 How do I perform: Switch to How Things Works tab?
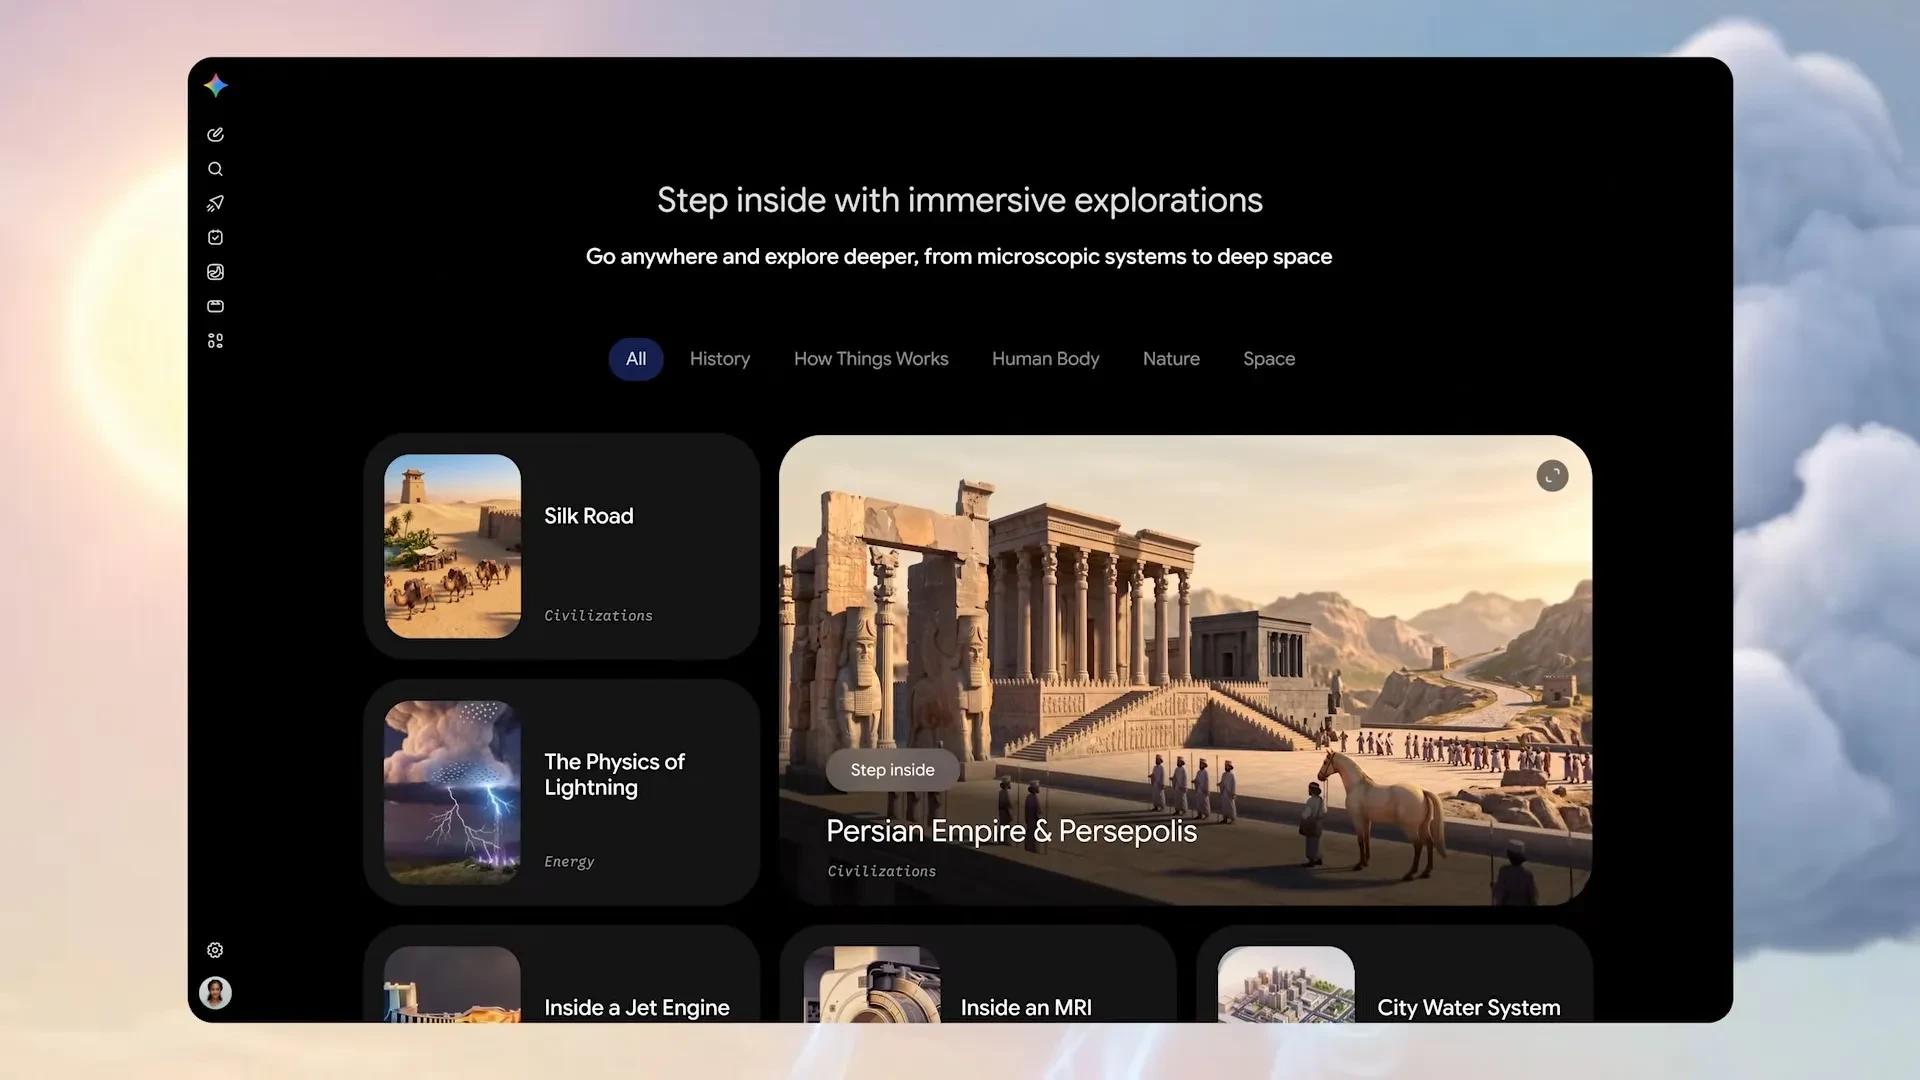[871, 359]
